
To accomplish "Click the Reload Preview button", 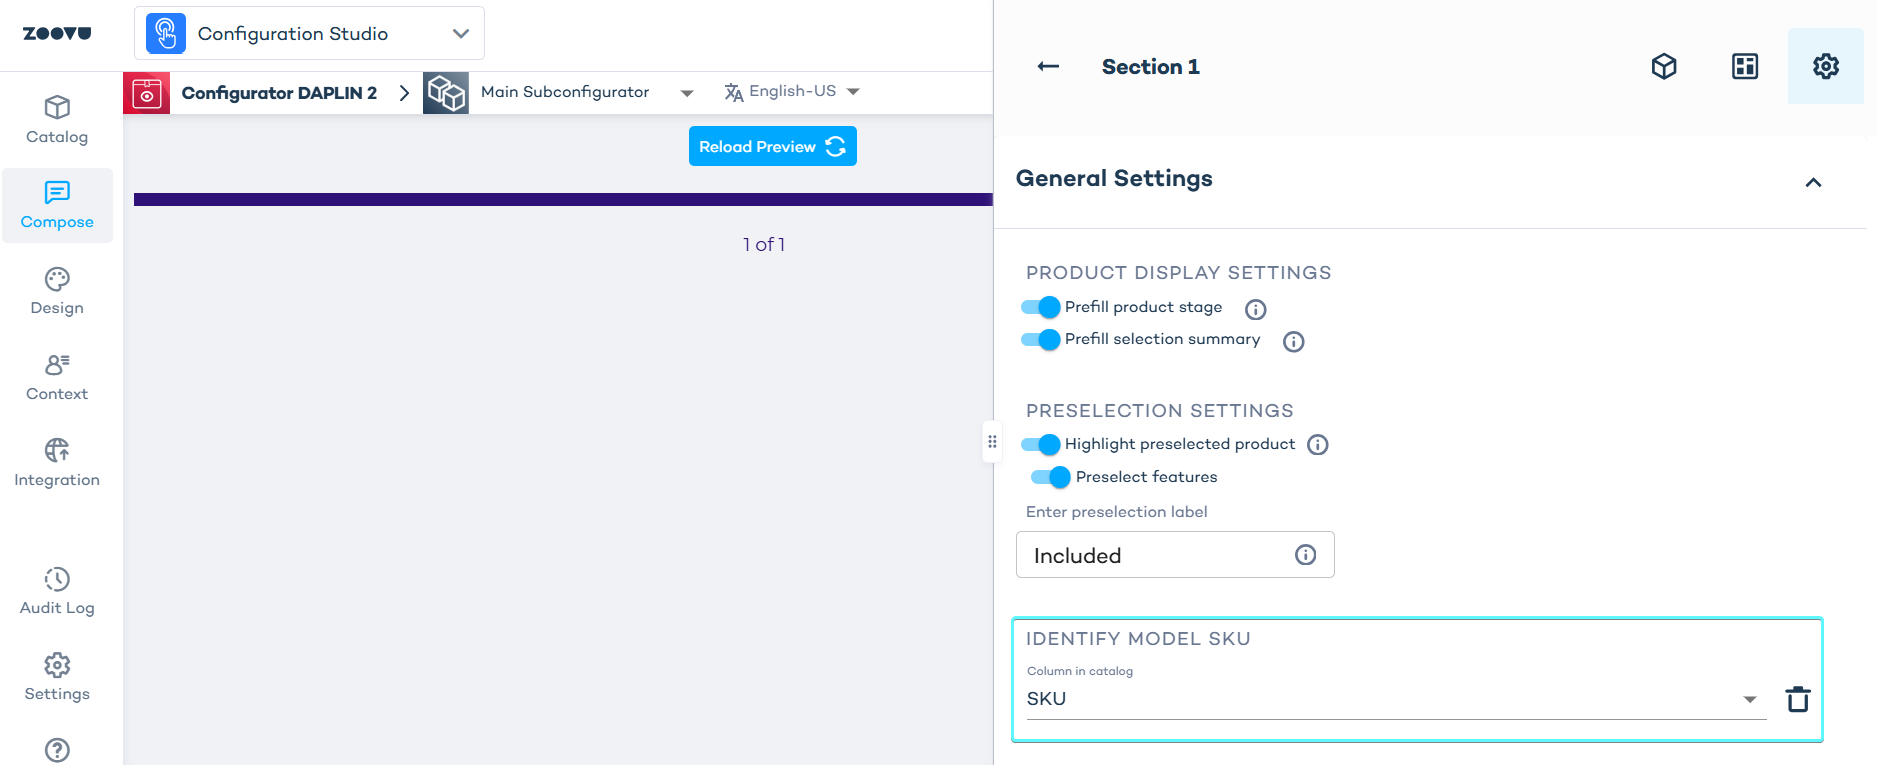I will click(772, 147).
